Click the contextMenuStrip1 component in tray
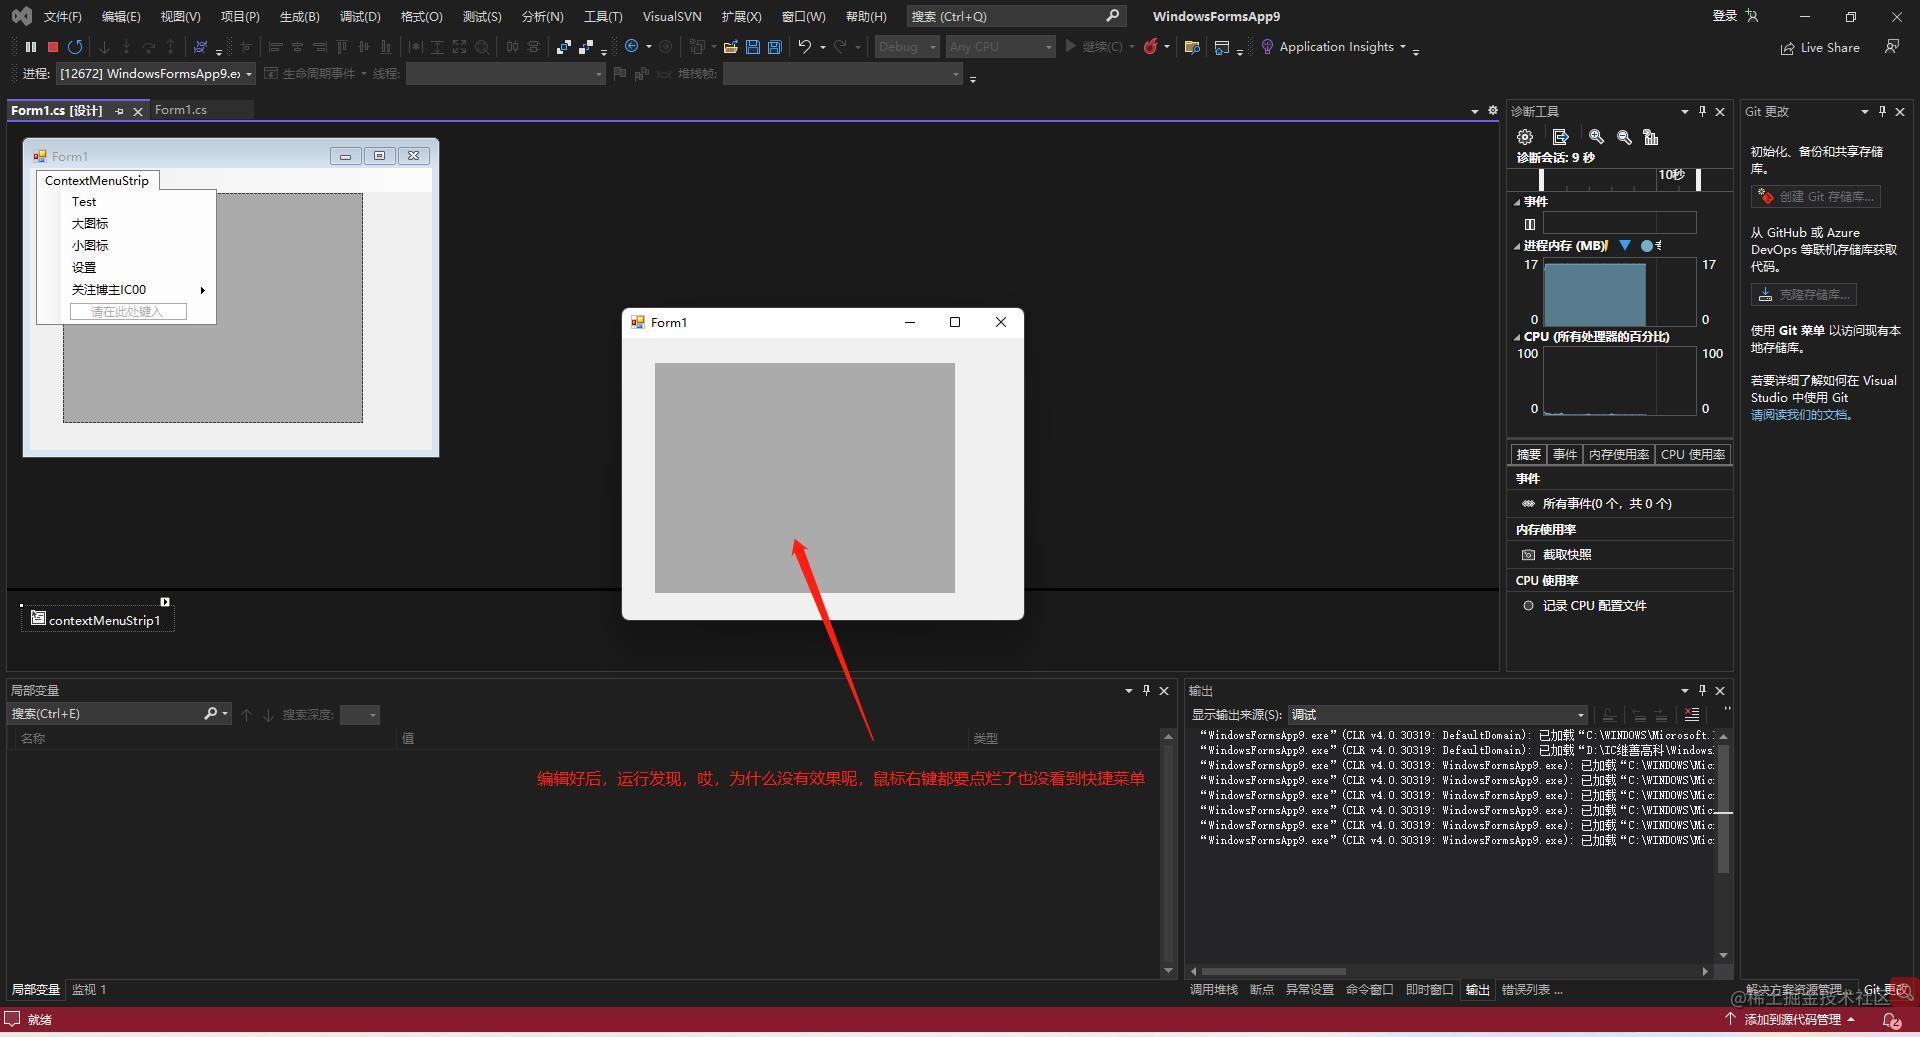This screenshot has height=1037, width=1920. [x=97, y=619]
